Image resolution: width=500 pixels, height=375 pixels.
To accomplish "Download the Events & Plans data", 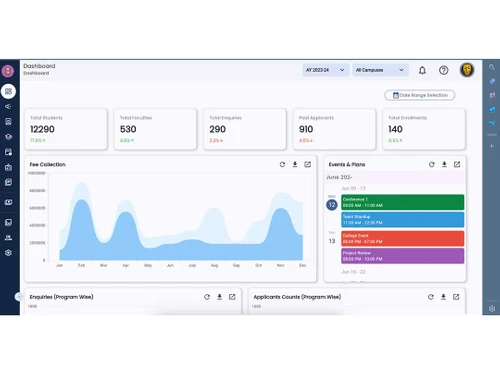I will [x=444, y=164].
